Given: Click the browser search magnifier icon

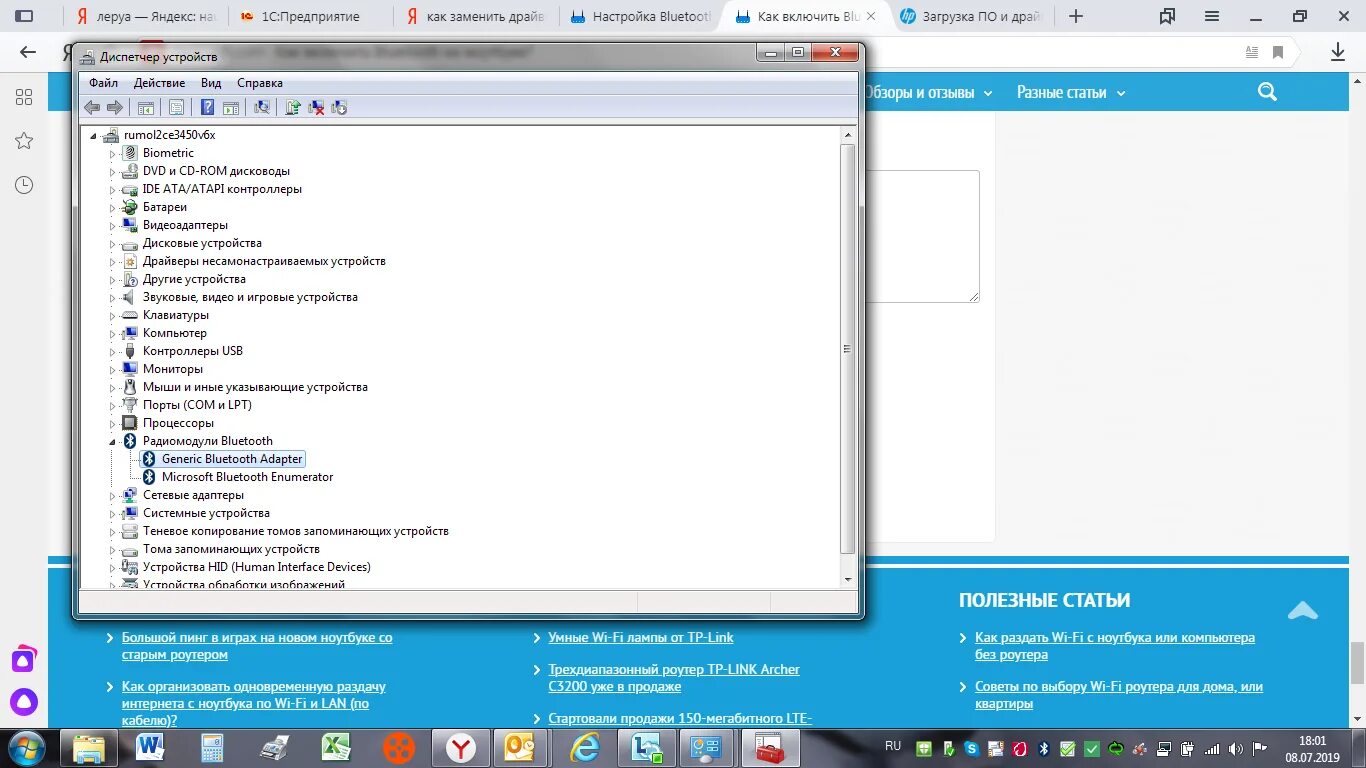Looking at the screenshot, I should pos(1267,92).
